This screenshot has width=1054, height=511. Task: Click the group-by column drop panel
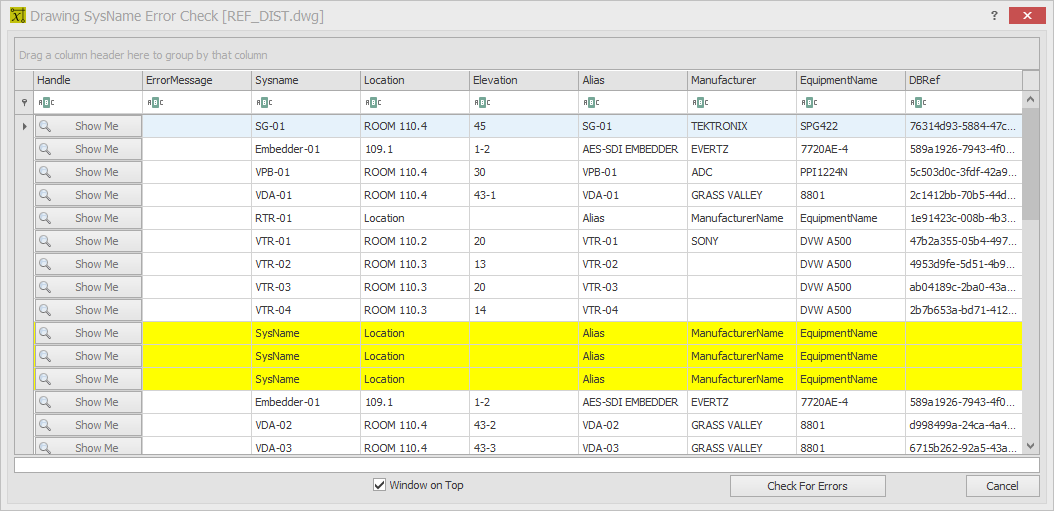point(527,54)
